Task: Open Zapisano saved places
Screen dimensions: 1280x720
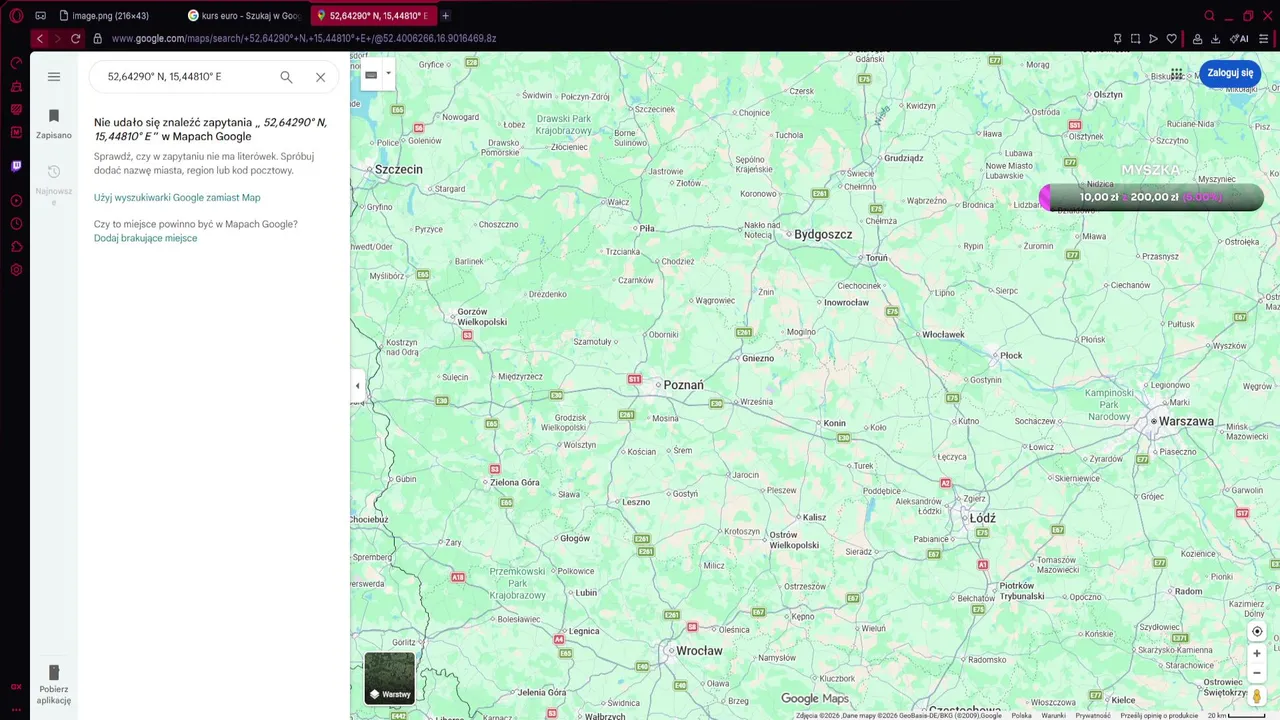Action: coord(54,124)
